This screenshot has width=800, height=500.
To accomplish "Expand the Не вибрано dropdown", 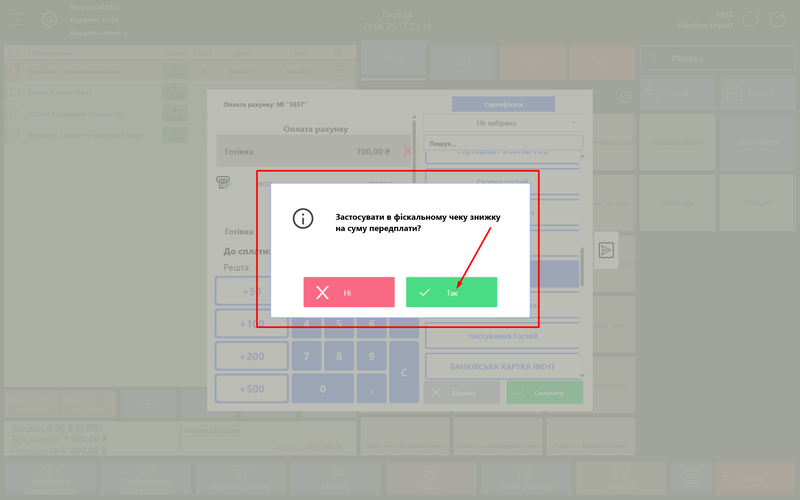I will coord(503,123).
